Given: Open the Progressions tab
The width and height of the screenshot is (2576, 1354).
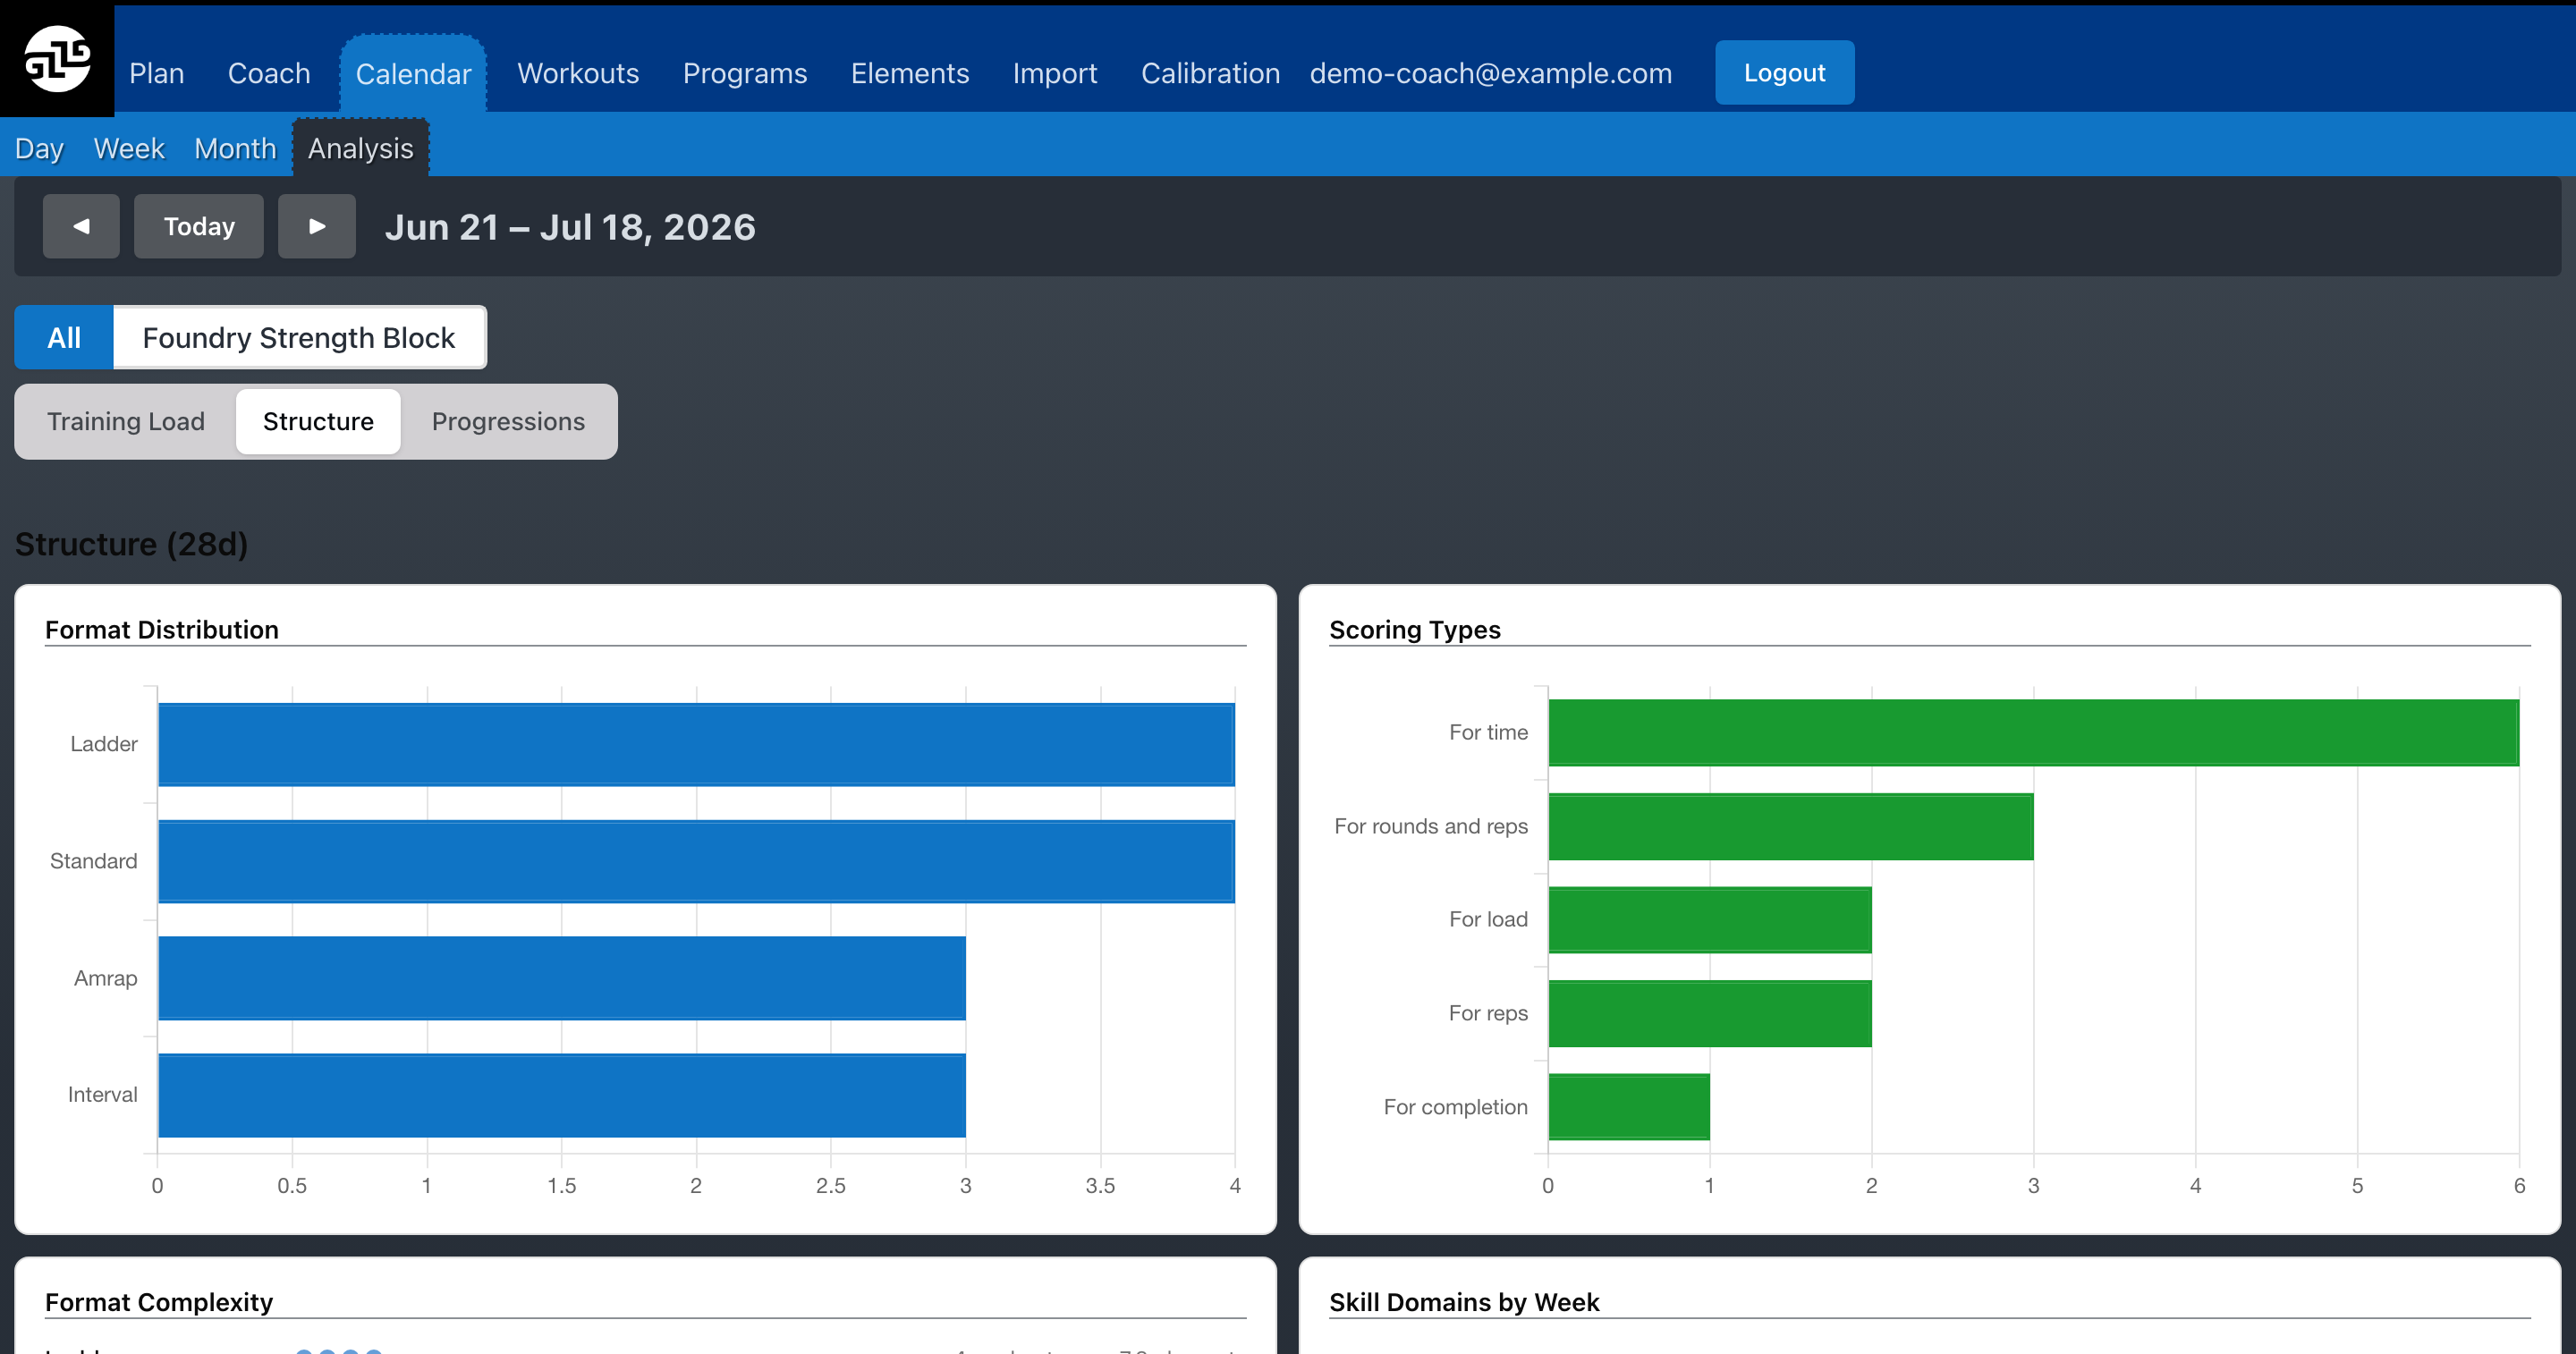Looking at the screenshot, I should point(508,421).
